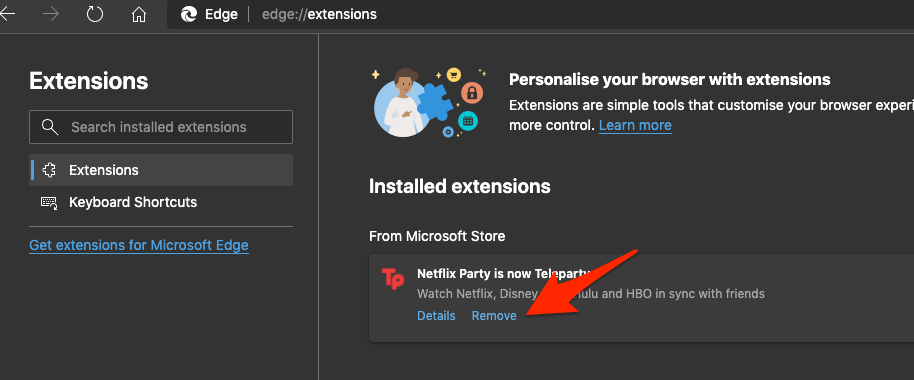Viewport: 914px width, 380px height.
Task: Click the extensions illustration with puzzle piece
Action: (430, 103)
